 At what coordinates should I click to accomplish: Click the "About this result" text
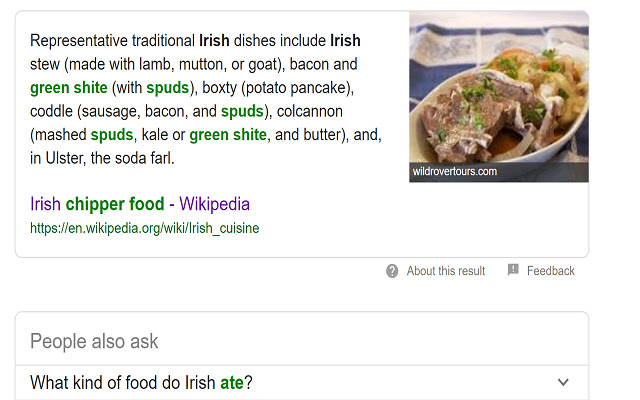(x=446, y=271)
